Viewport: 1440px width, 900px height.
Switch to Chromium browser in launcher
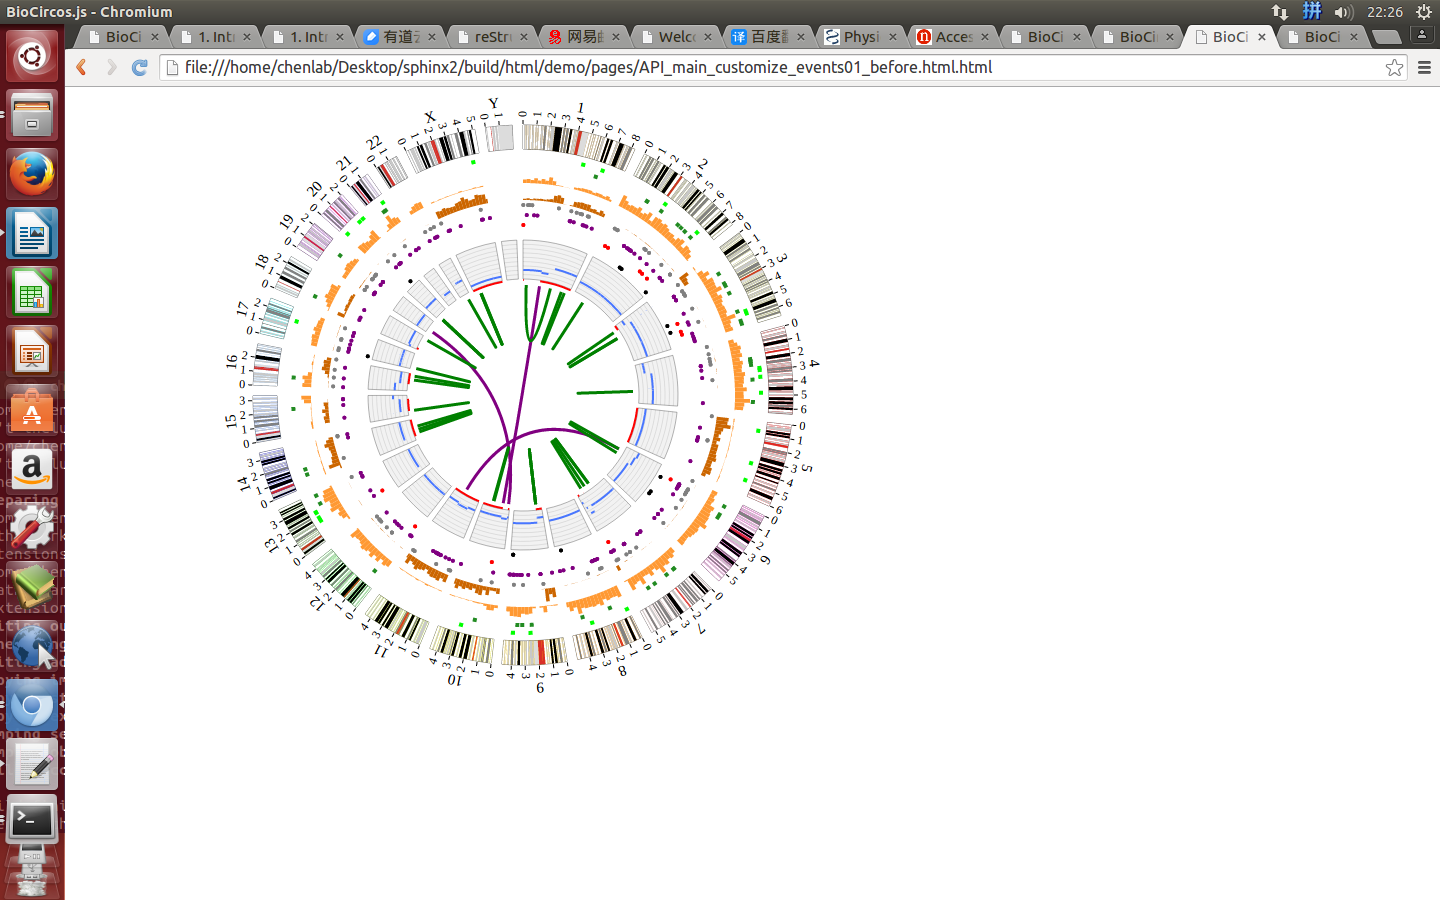(32, 707)
